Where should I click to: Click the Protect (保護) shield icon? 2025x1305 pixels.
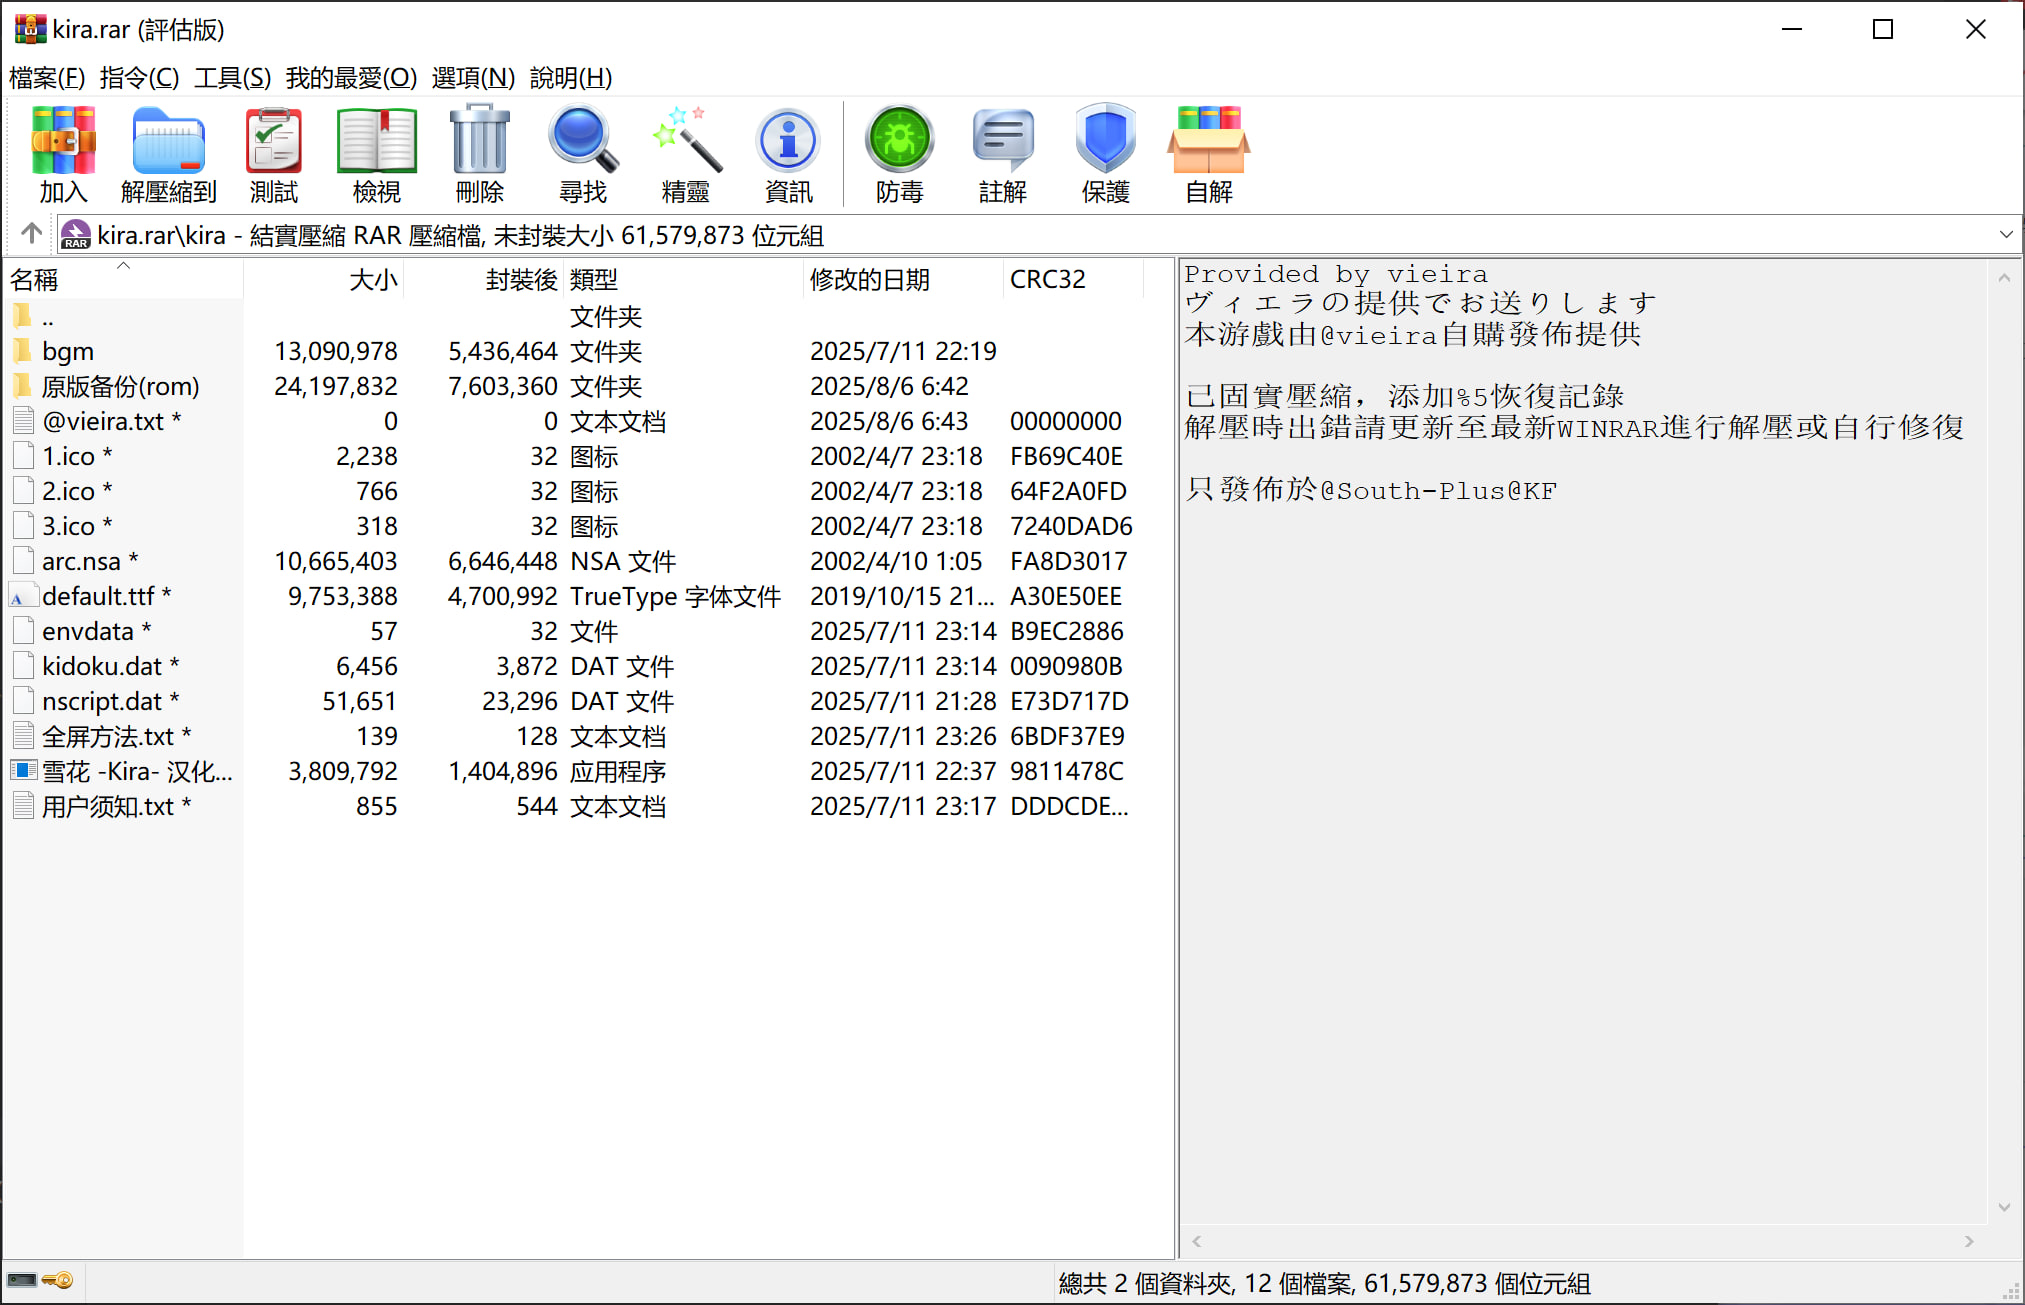[x=1105, y=153]
